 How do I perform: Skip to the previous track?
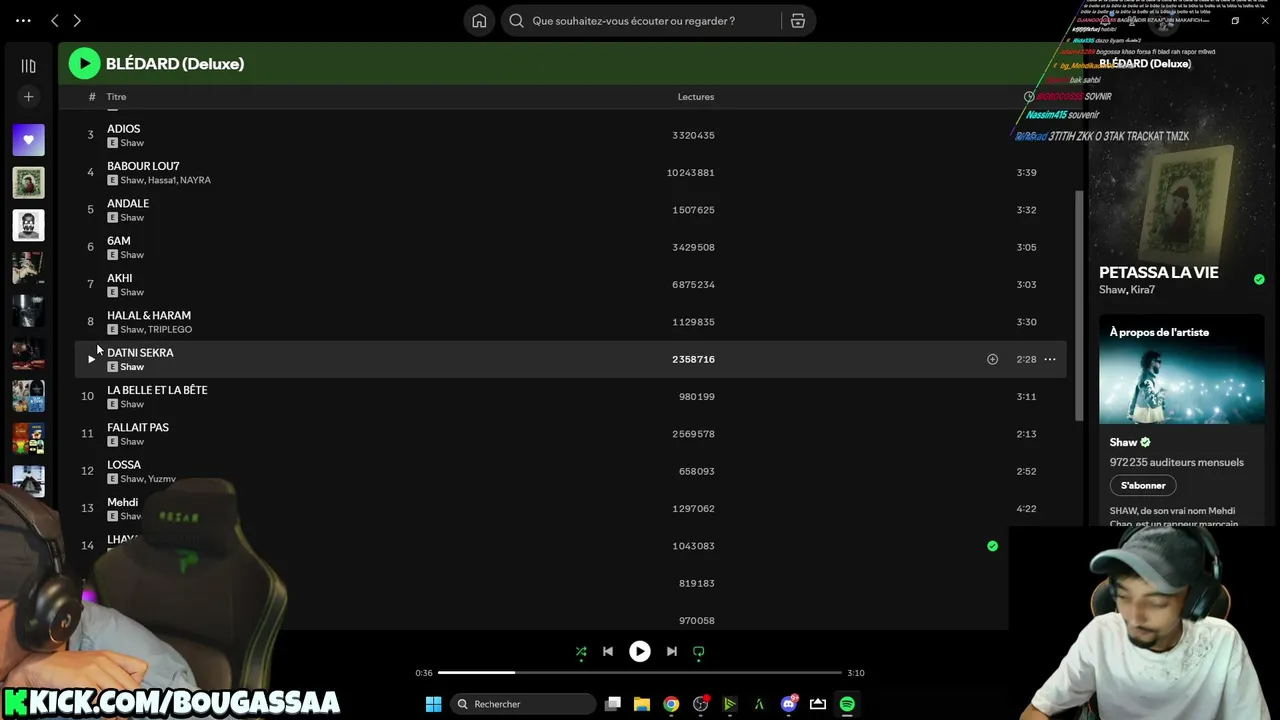click(x=608, y=651)
